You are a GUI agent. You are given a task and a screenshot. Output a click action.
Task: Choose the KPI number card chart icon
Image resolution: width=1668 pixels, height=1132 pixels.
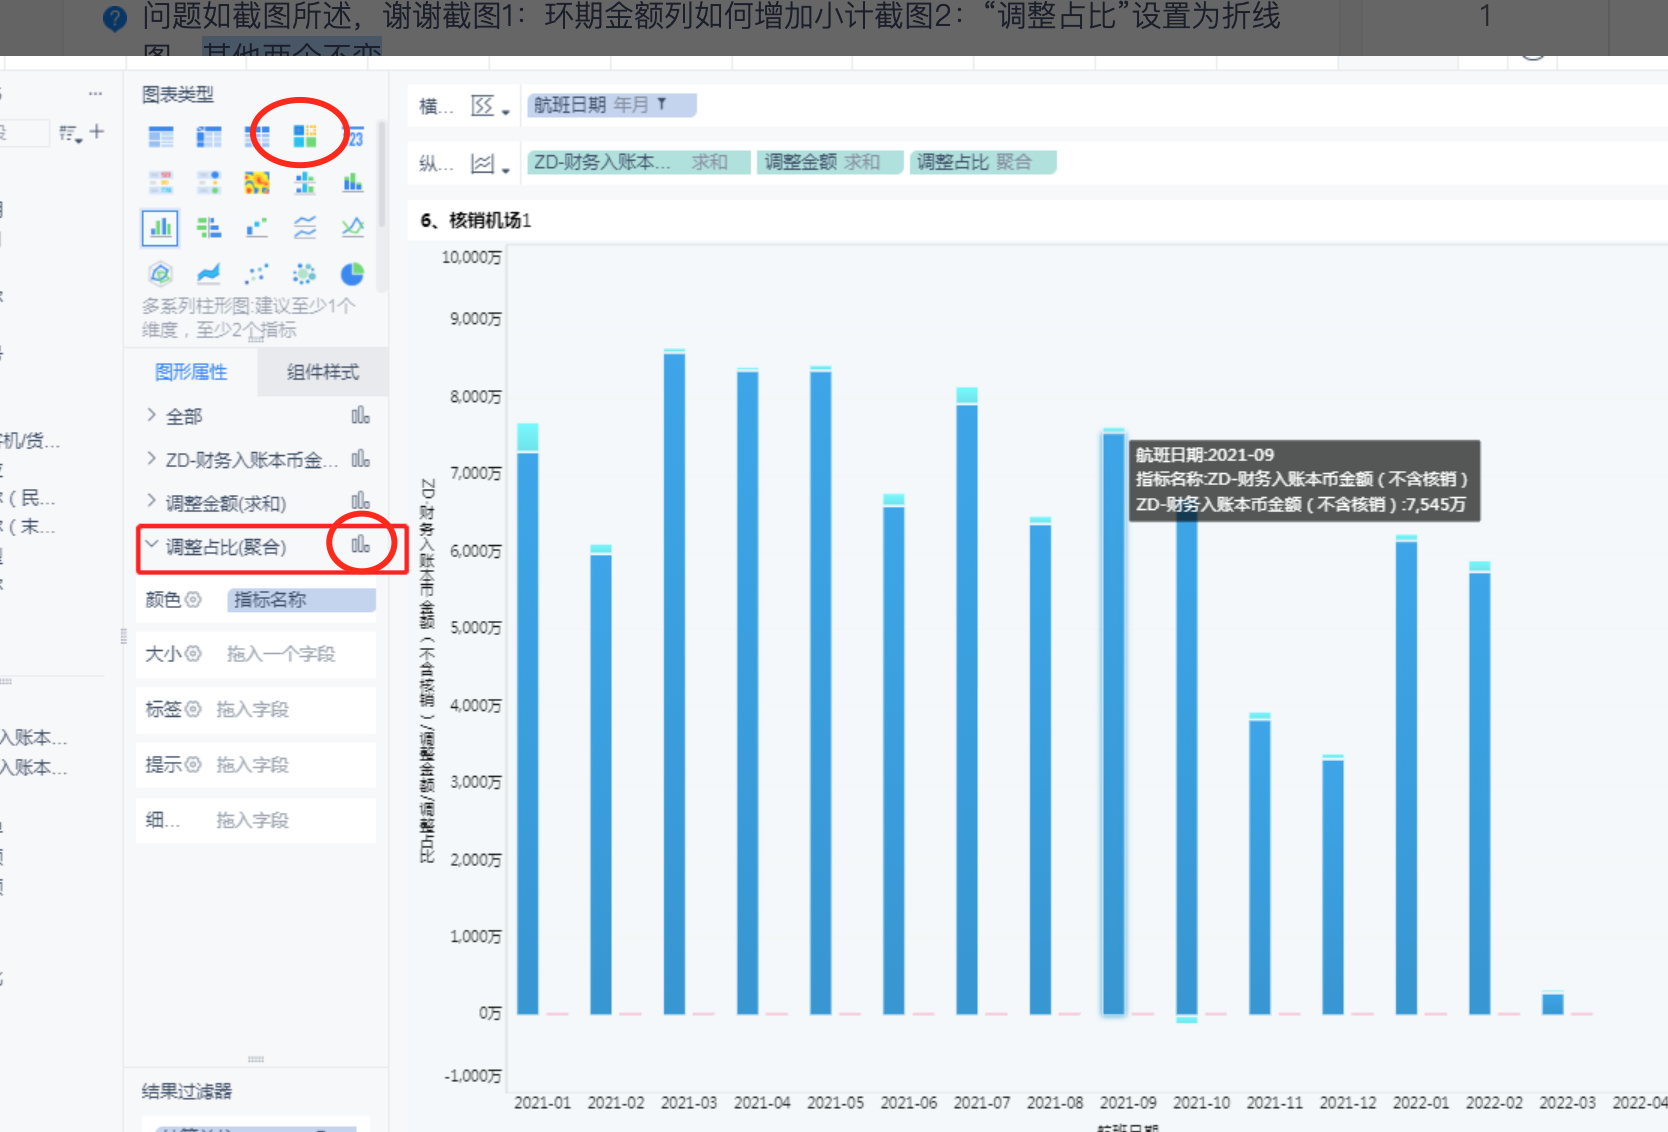[x=353, y=137]
